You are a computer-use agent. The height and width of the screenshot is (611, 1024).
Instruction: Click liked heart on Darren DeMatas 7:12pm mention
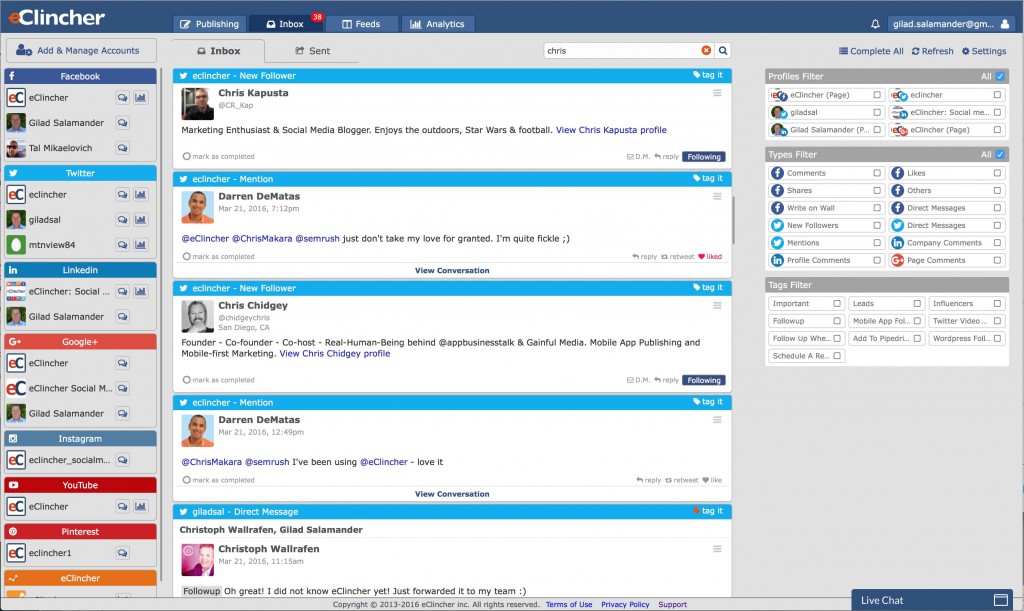pos(710,257)
